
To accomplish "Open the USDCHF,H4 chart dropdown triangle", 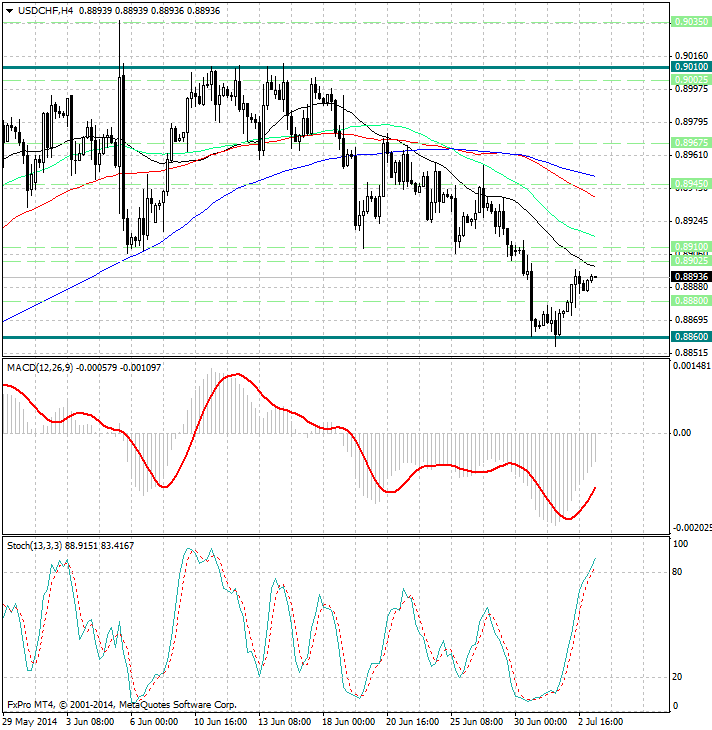I will point(9,11).
